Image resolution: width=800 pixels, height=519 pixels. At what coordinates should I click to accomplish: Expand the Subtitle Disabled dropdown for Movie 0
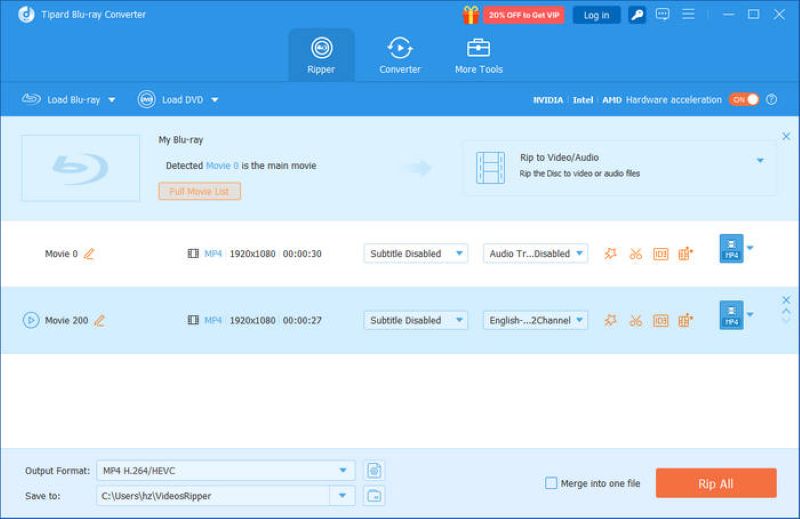click(415, 254)
